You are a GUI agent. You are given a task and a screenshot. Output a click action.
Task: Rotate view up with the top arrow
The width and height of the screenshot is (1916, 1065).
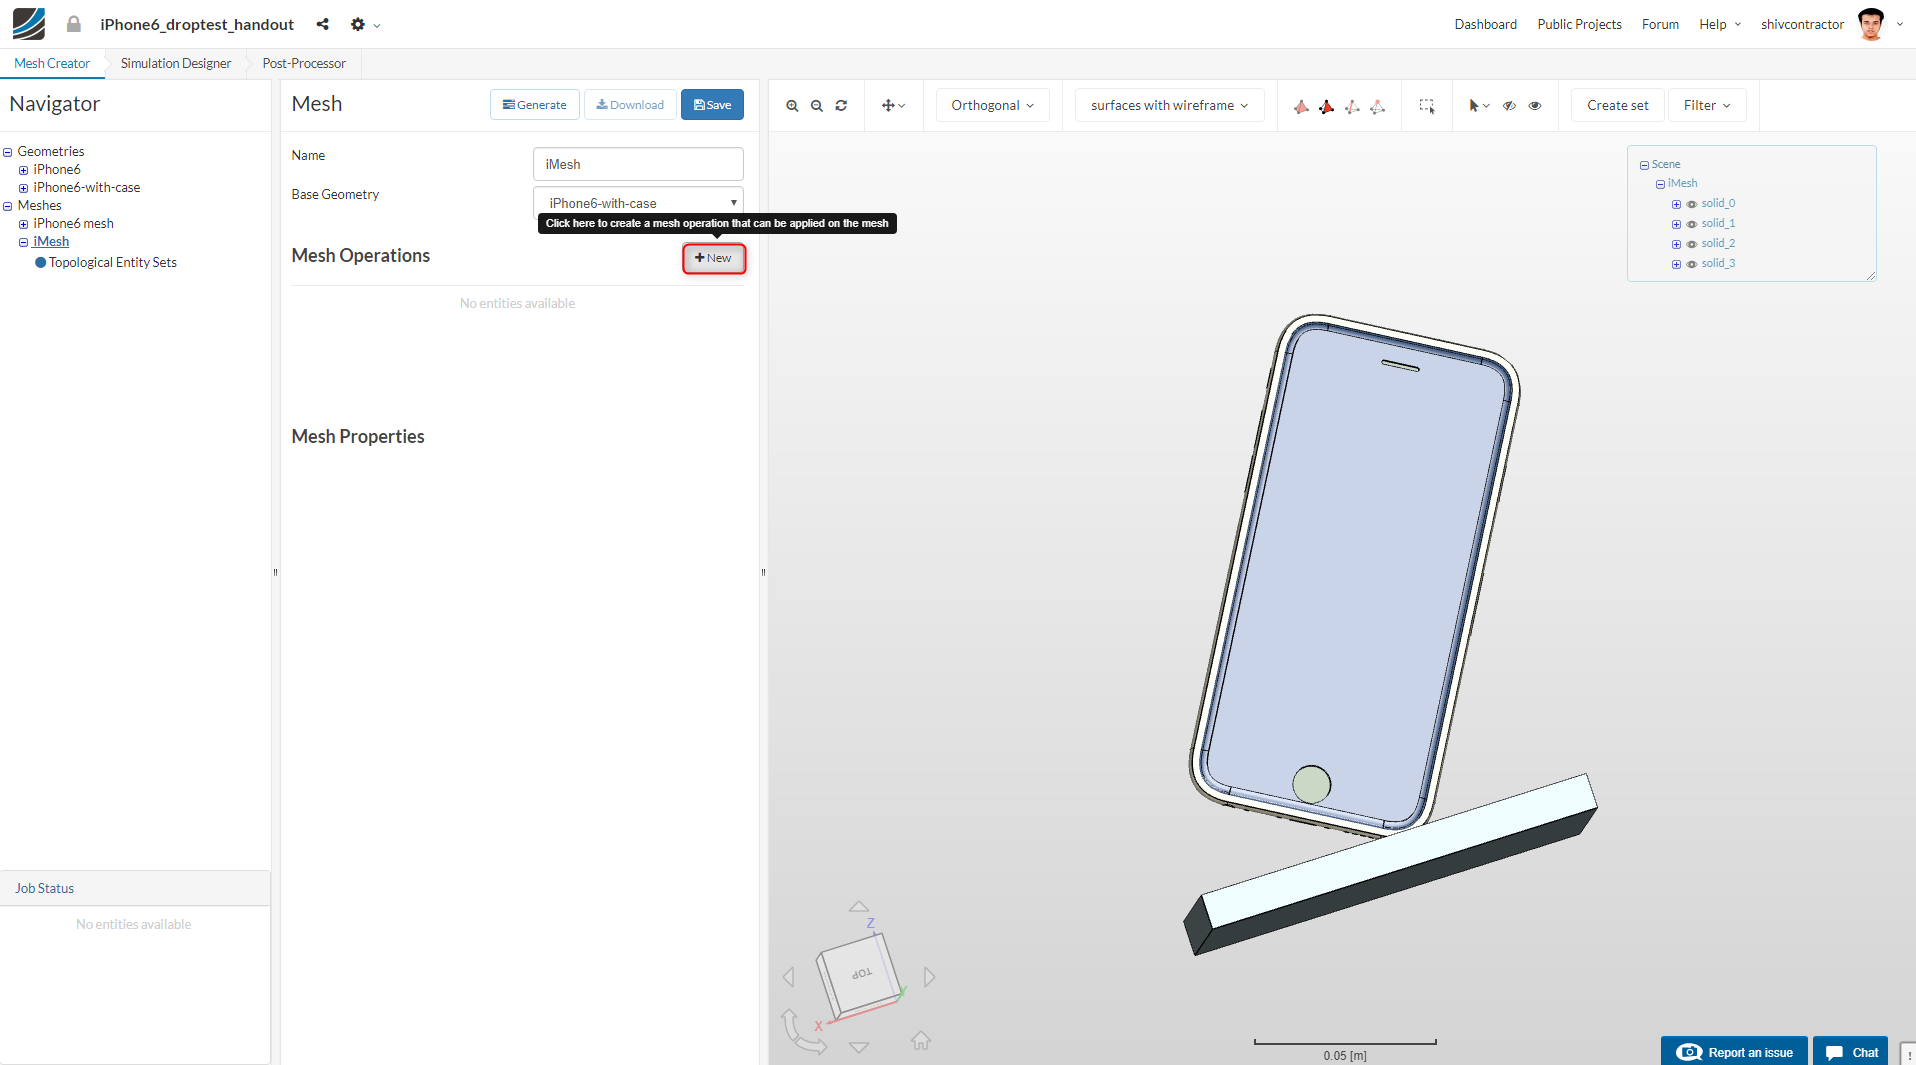coord(859,907)
